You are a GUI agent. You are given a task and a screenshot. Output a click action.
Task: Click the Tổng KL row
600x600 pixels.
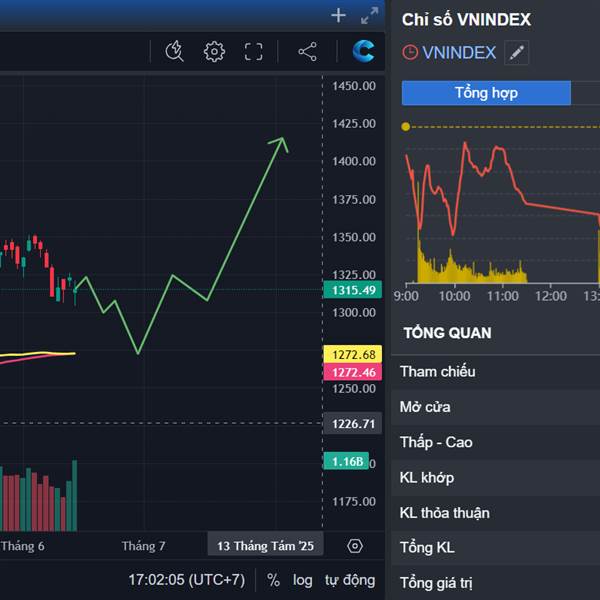coord(496,548)
